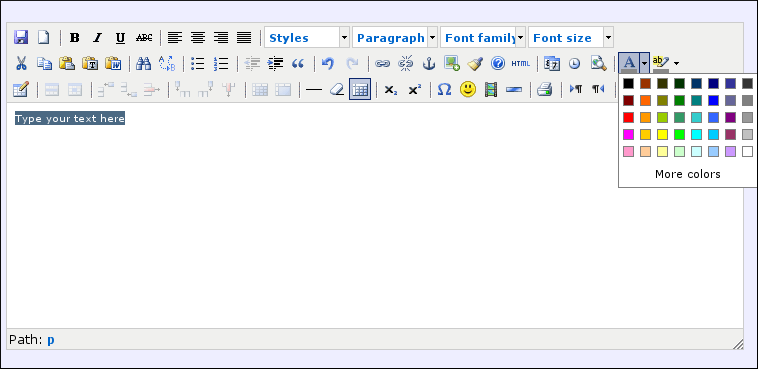Paste from Word
Screen dimensions: 758x369
click(113, 63)
